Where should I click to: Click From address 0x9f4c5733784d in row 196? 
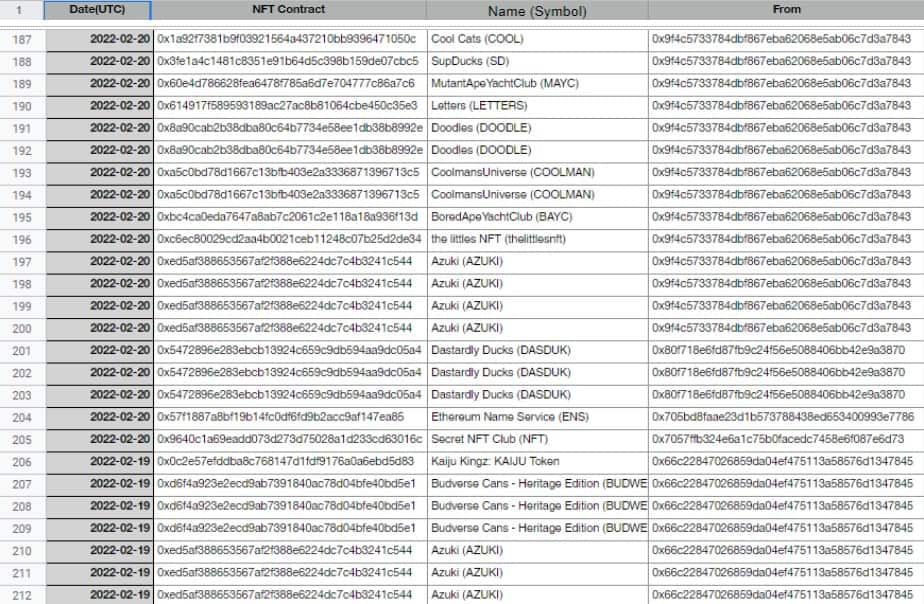786,239
